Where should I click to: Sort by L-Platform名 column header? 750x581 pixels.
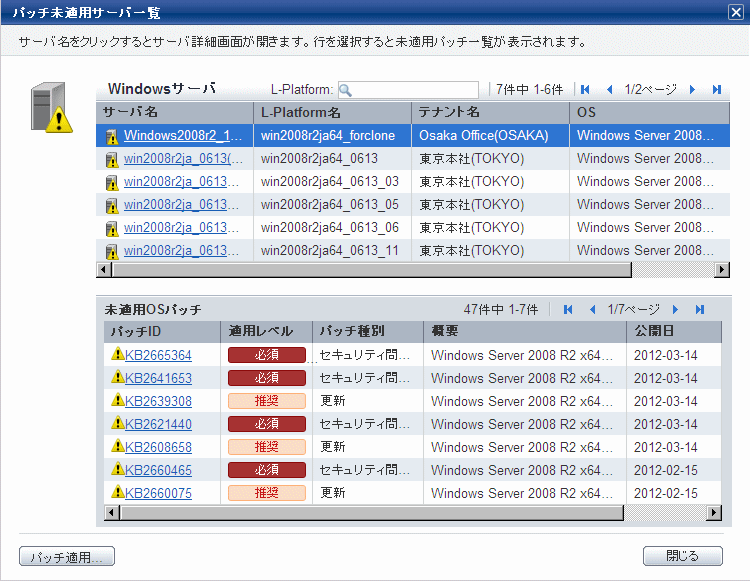[332, 112]
